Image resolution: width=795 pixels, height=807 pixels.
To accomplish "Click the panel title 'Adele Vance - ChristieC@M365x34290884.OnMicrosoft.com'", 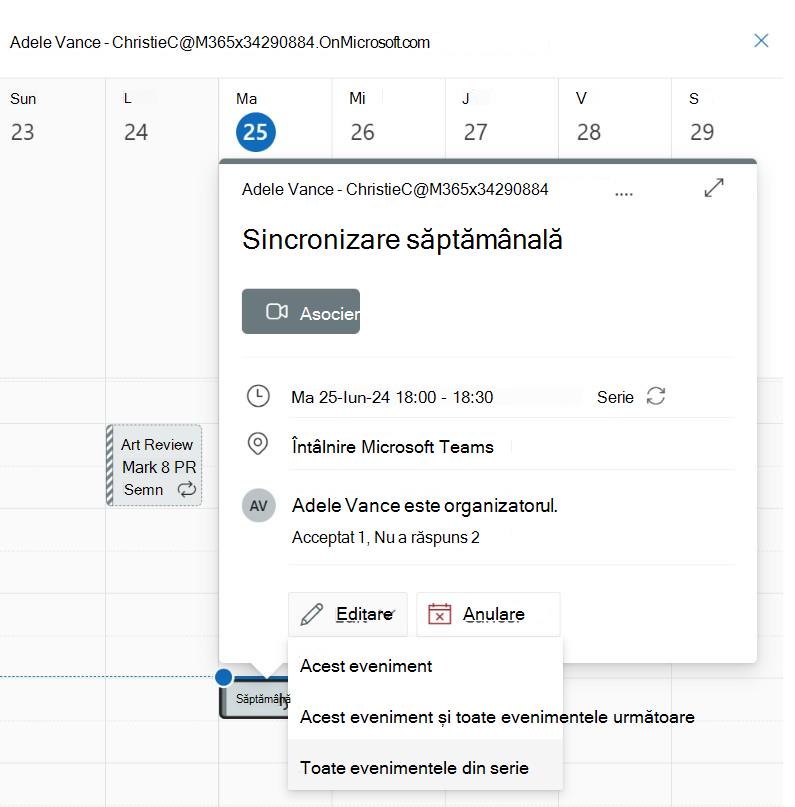I will (220, 42).
